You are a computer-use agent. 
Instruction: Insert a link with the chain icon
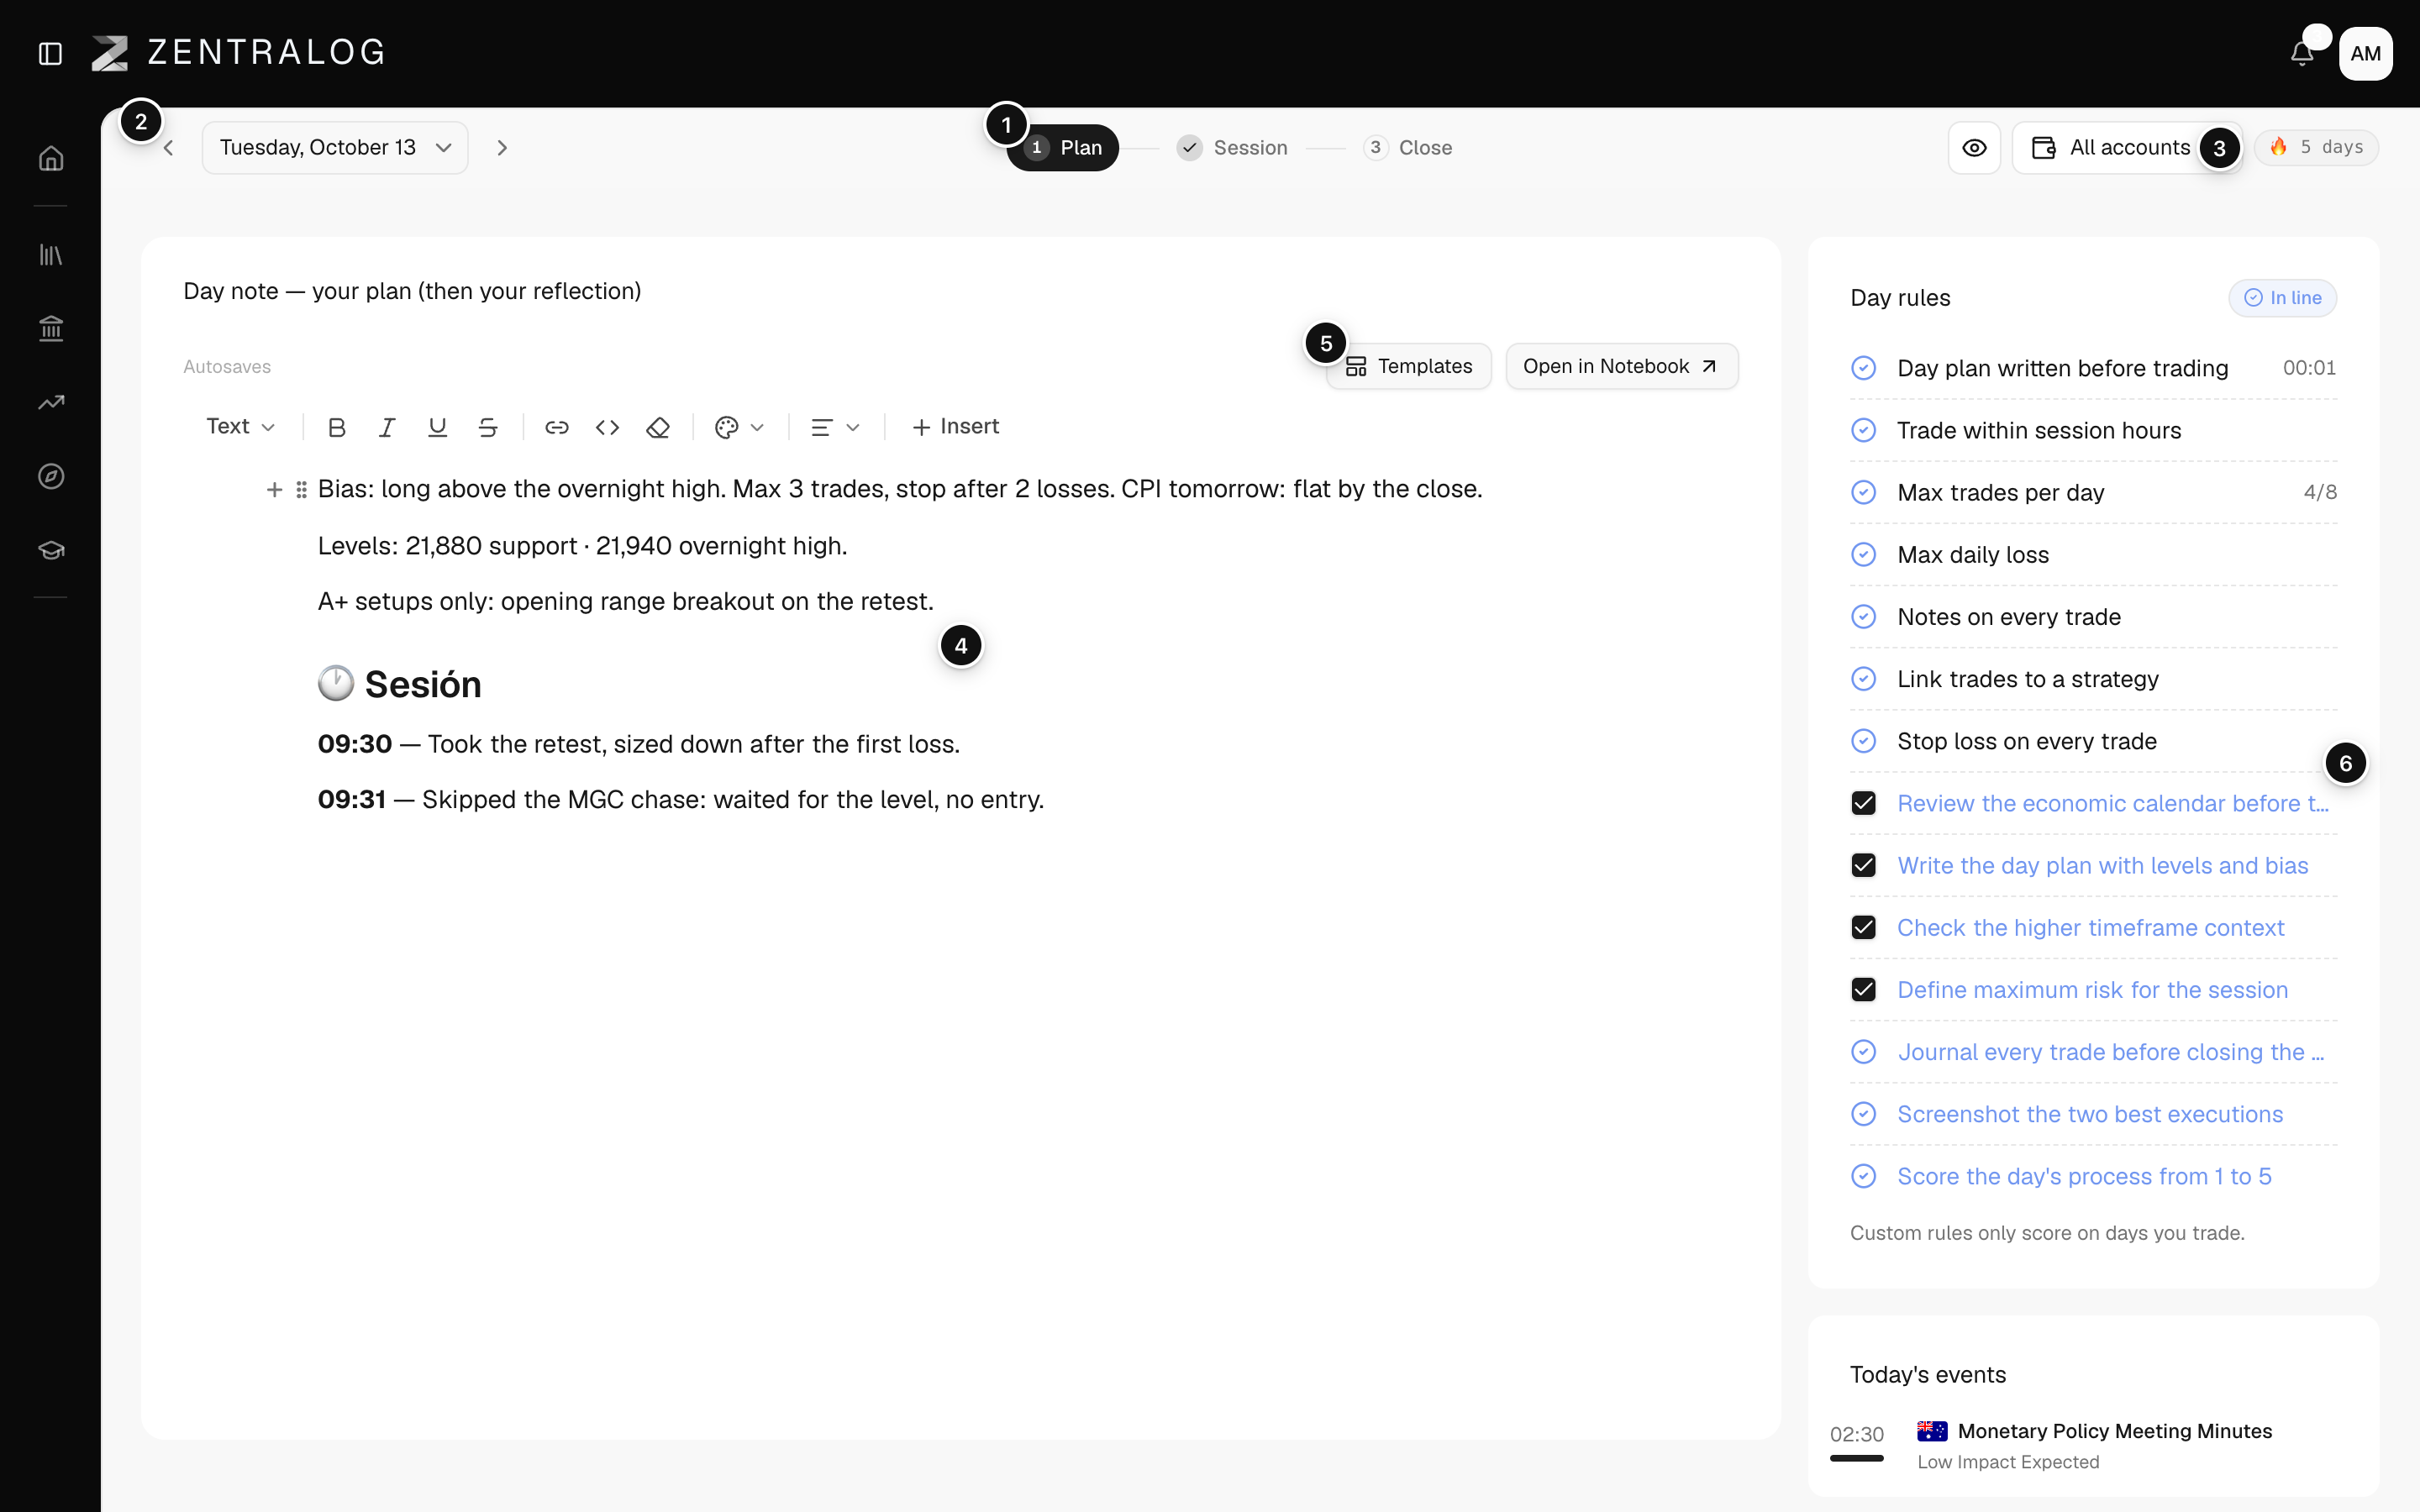pos(557,427)
